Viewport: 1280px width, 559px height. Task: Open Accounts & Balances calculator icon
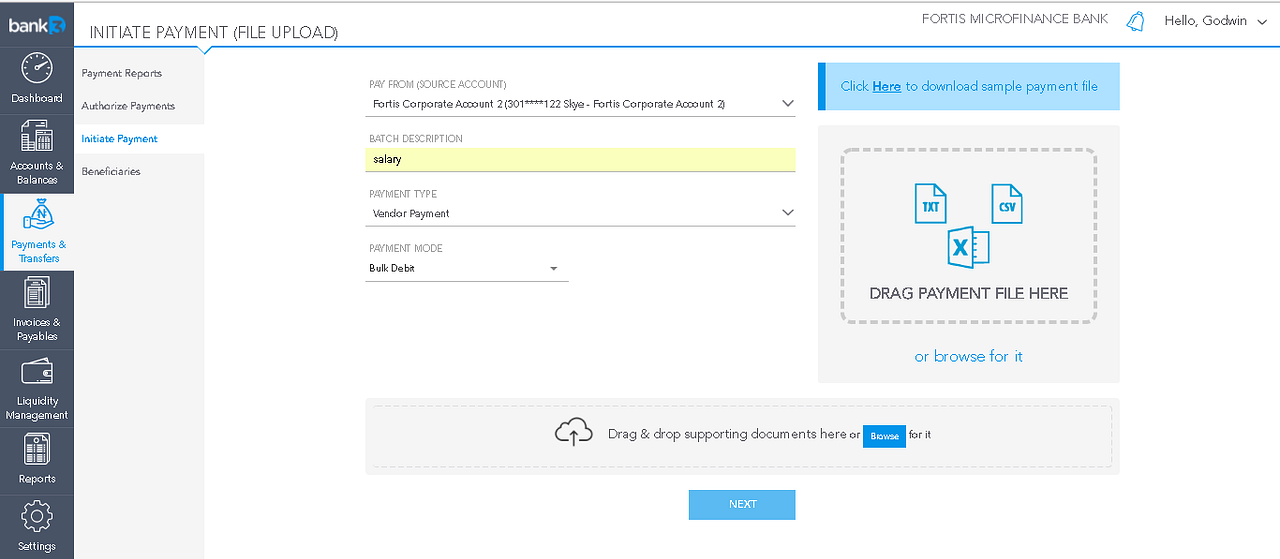pos(37,136)
